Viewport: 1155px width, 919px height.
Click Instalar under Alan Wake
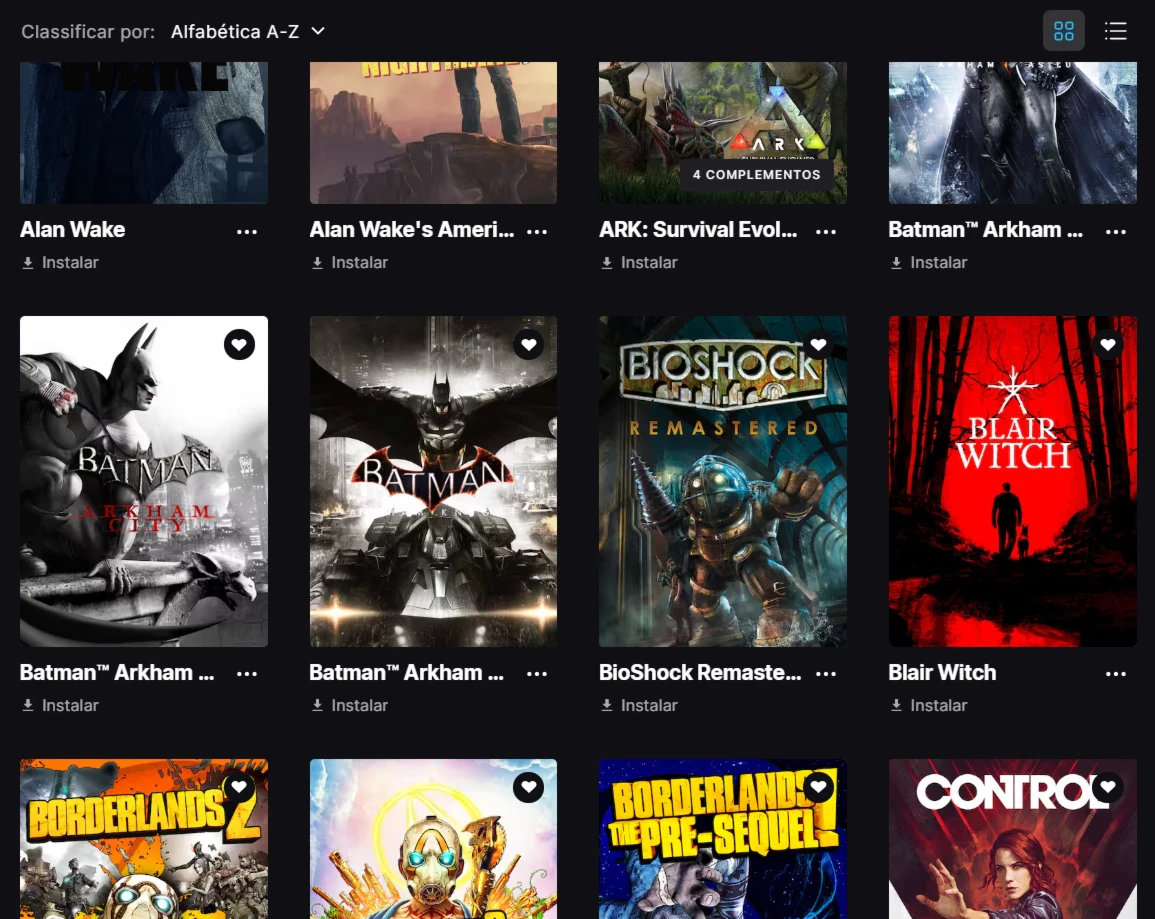pyautogui.click(x=60, y=263)
